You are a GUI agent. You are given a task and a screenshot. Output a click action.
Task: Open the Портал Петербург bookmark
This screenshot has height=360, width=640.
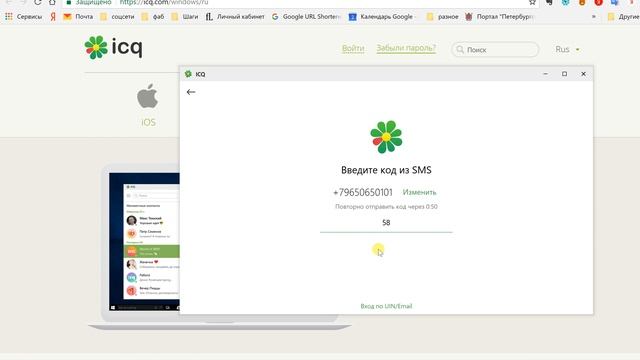[x=500, y=17]
